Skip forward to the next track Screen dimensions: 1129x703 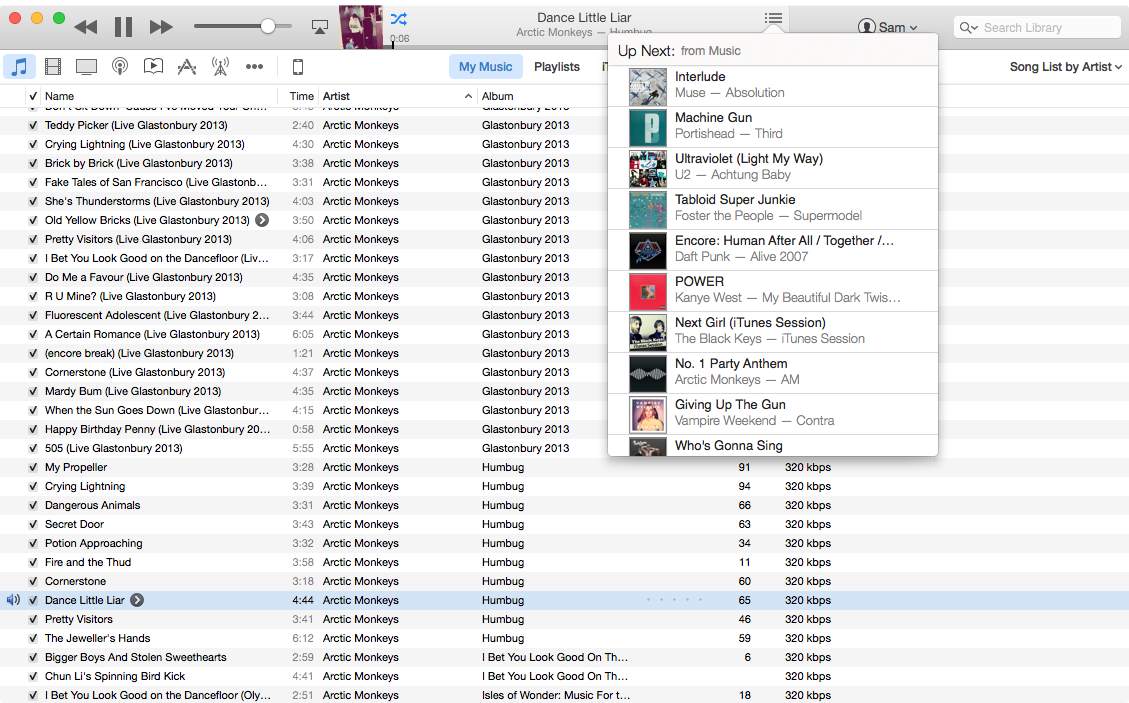pyautogui.click(x=161, y=27)
